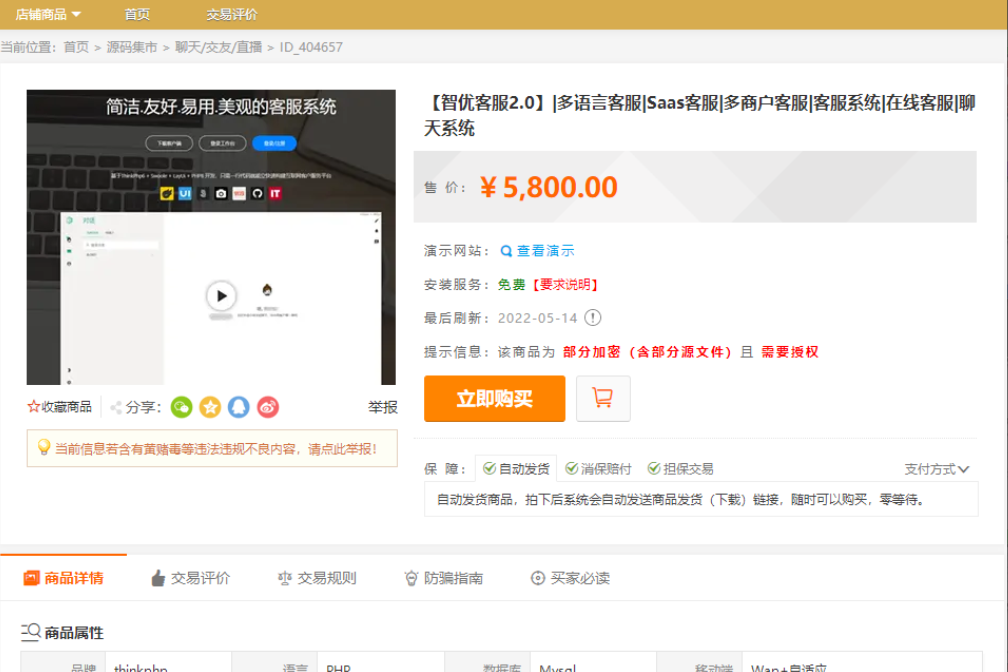Share to QQ penguin icon

tap(238, 407)
